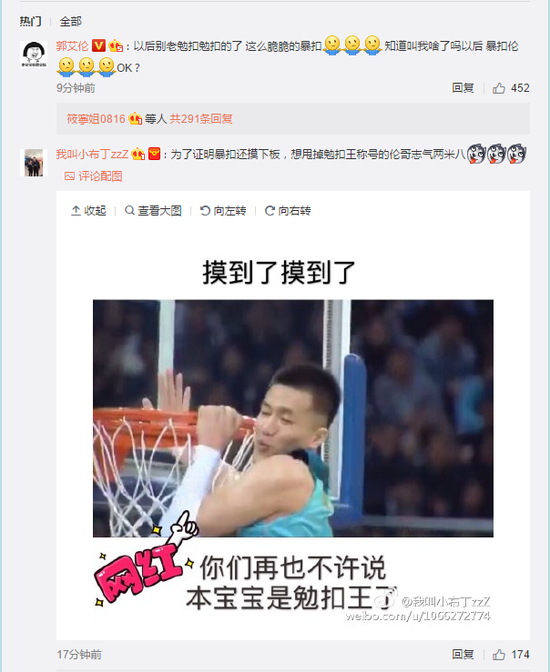550x672 pixels.
Task: Rotate the image left with 向左转
Action: pyautogui.click(x=223, y=210)
